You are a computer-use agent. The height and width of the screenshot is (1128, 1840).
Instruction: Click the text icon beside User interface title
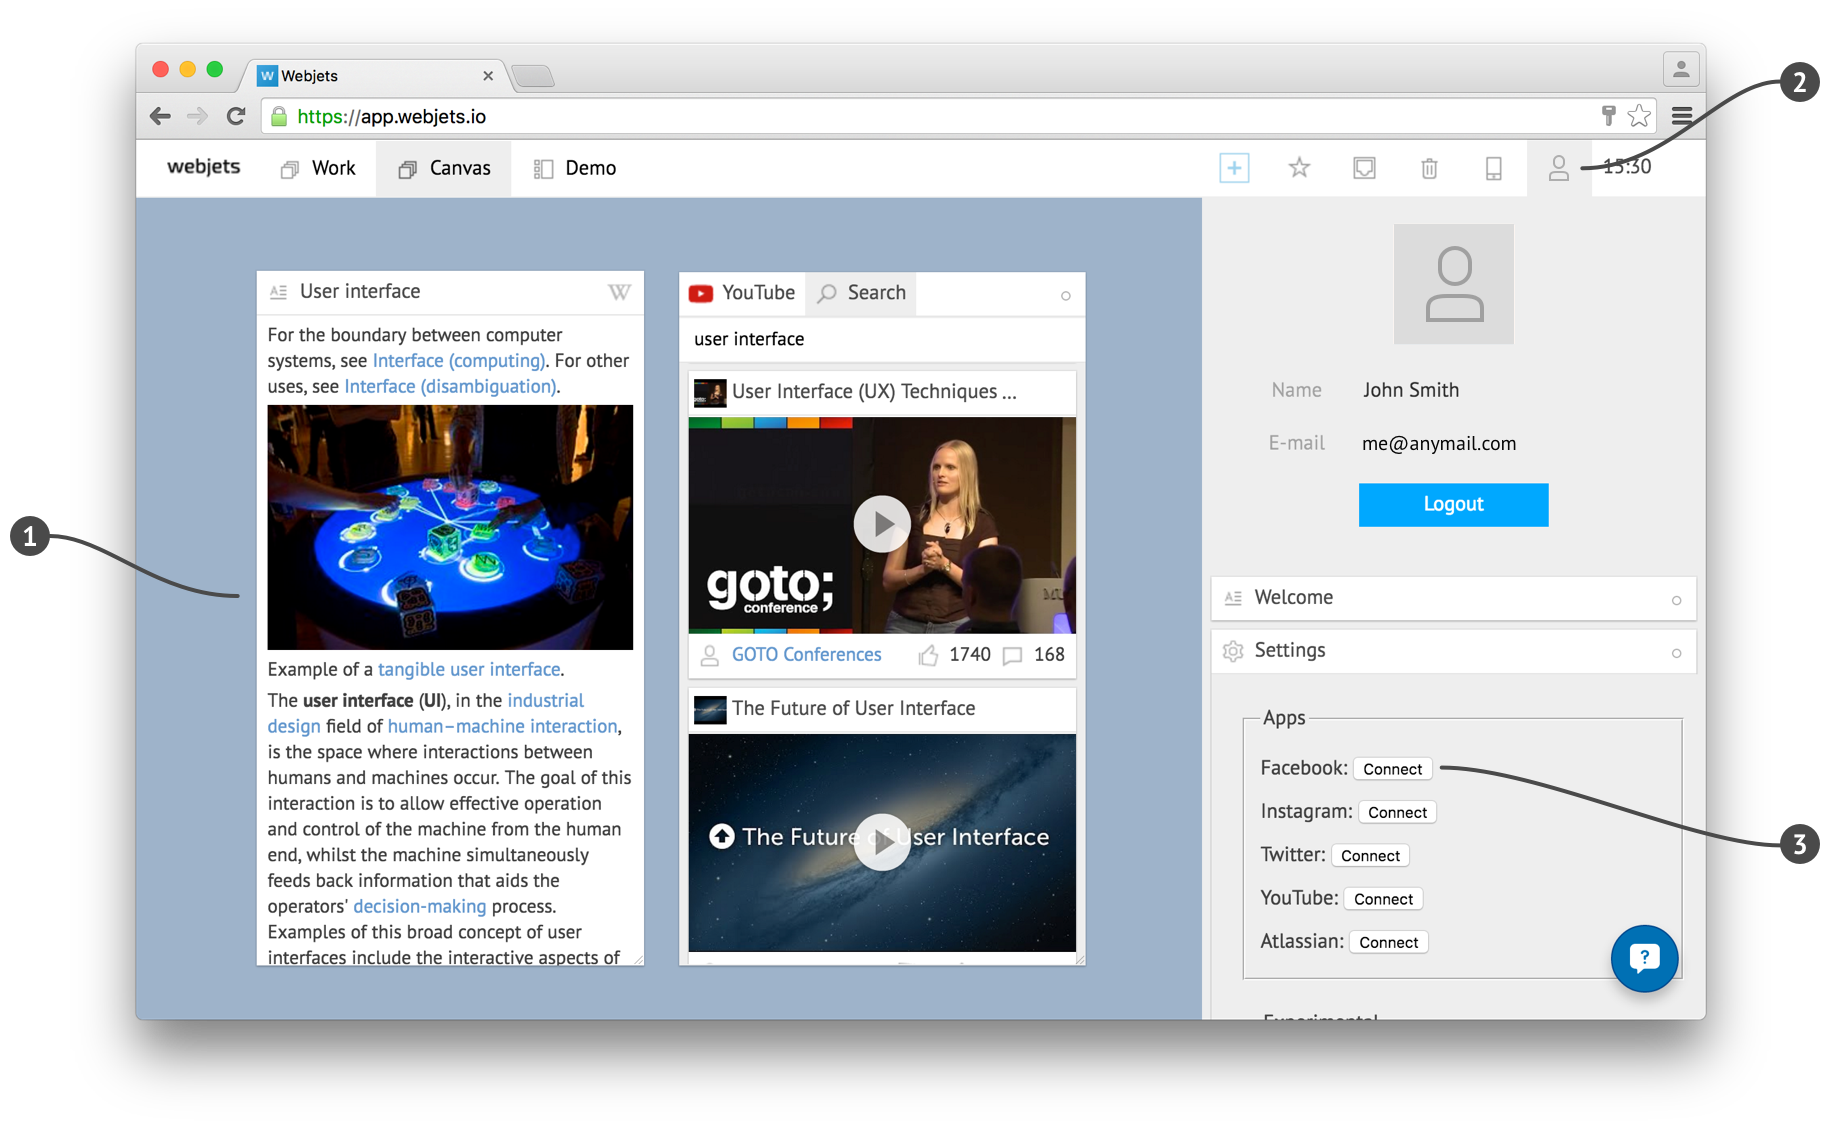pos(279,292)
